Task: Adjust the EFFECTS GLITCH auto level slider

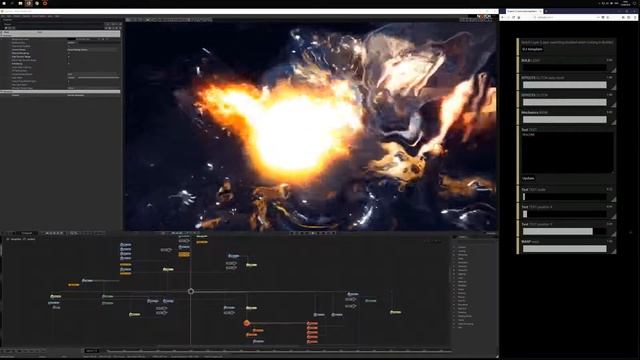Action: (565, 84)
